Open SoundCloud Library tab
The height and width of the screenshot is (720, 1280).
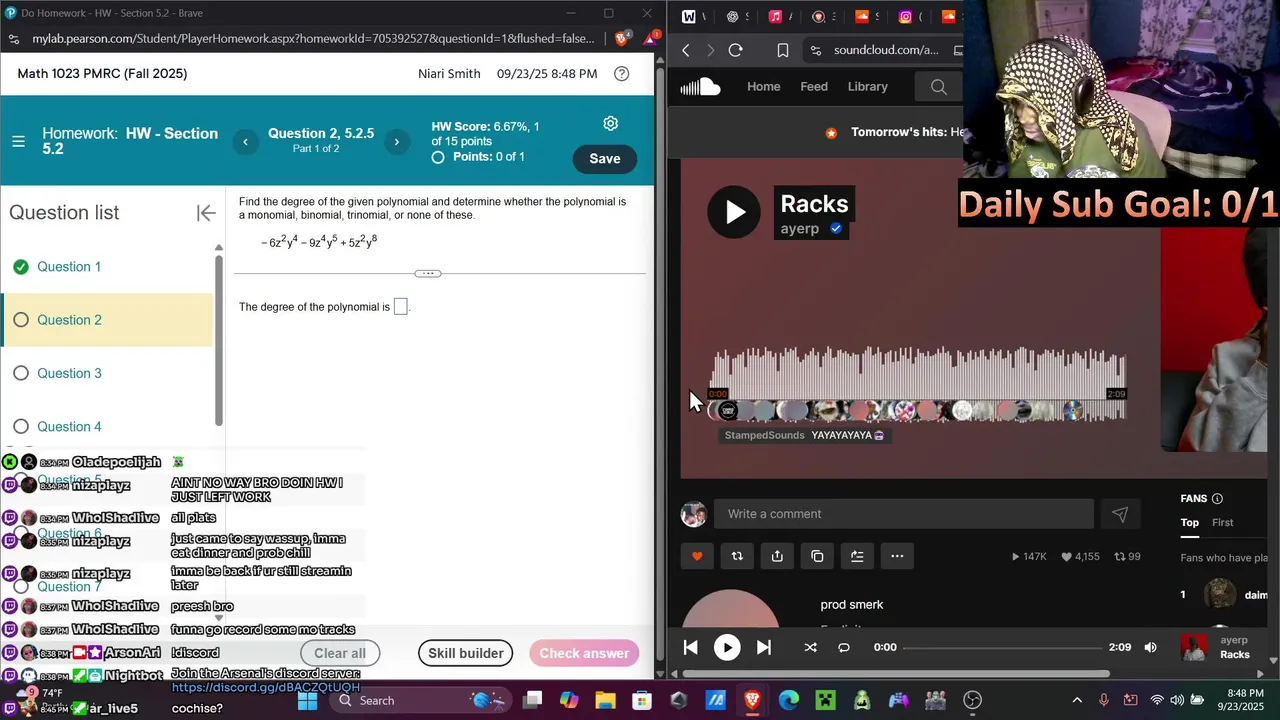[867, 87]
